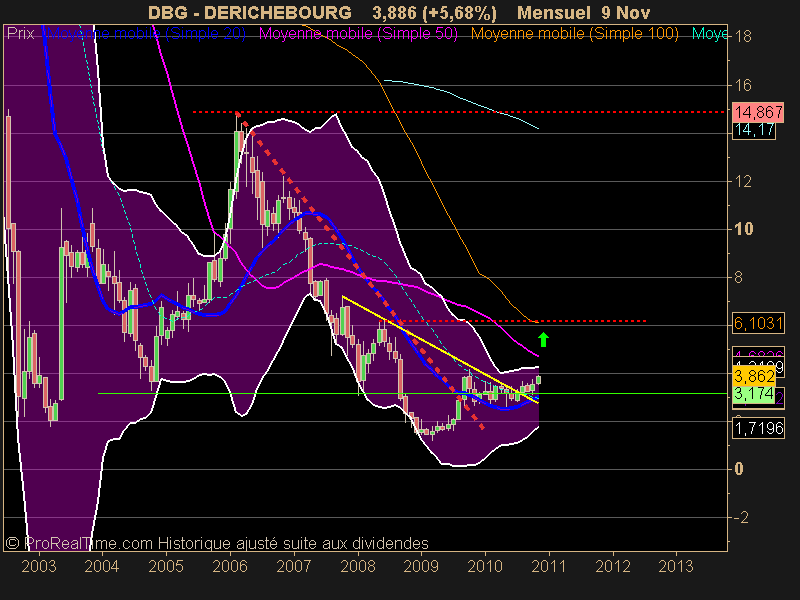Select the "2007" year on time axis

point(294,566)
